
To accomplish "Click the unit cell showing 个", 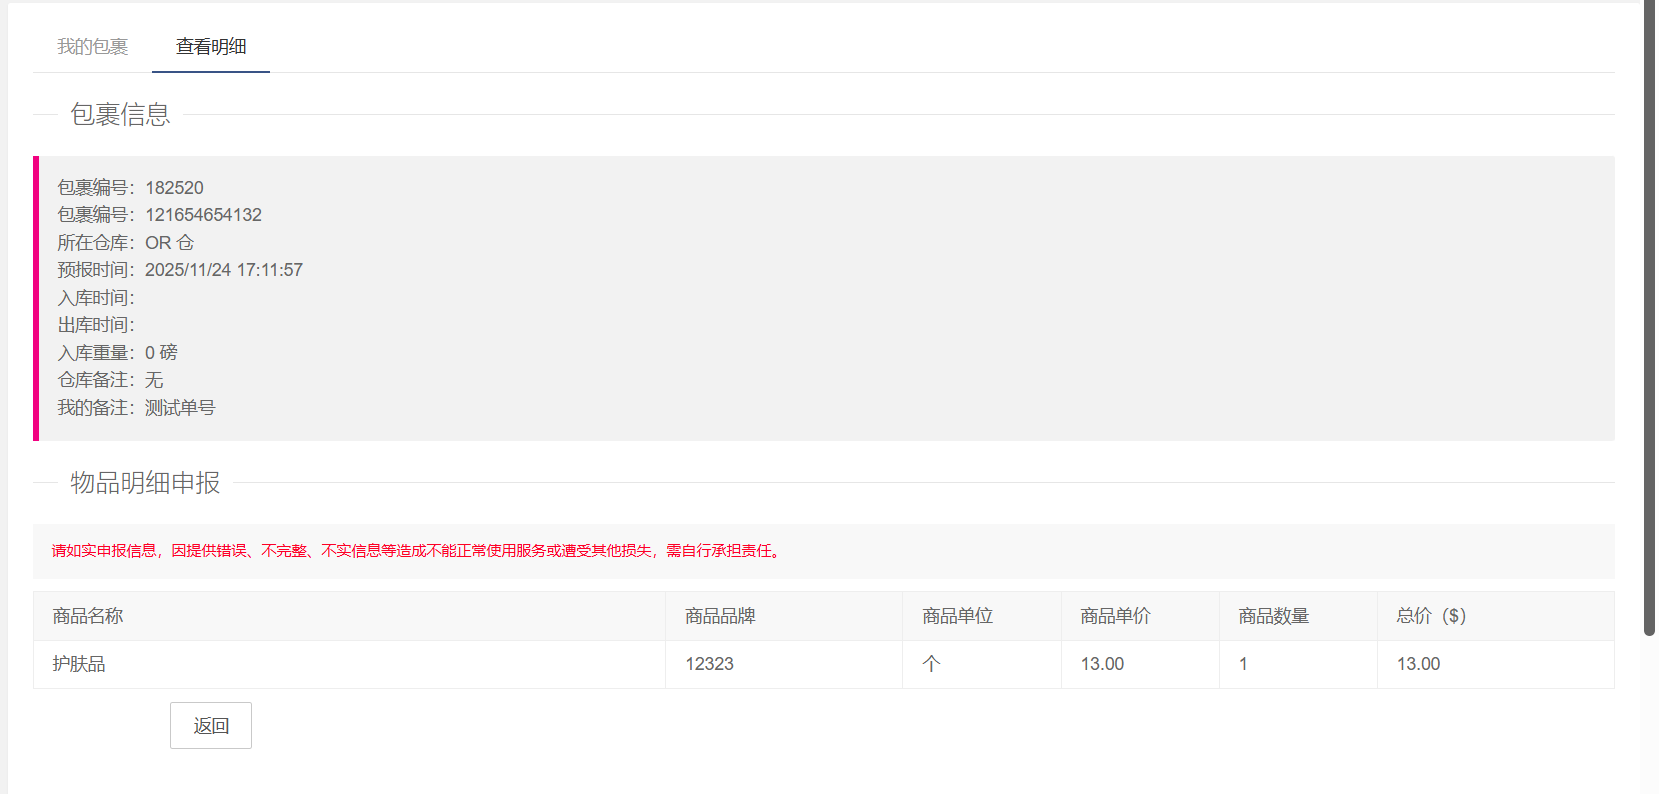I will (931, 664).
